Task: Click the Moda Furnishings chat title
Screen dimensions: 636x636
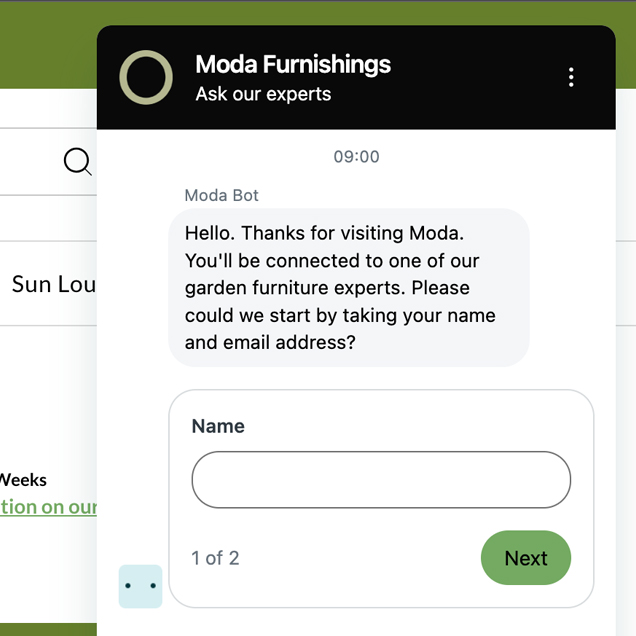Action: point(293,64)
